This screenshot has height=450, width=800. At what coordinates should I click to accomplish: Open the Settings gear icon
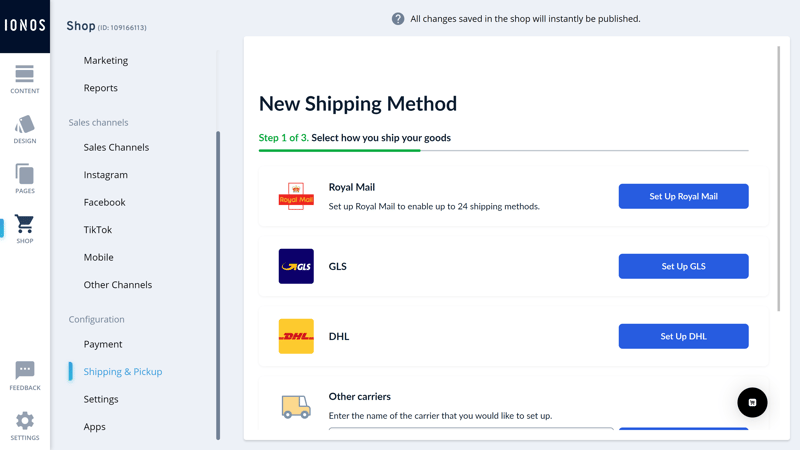(x=24, y=421)
